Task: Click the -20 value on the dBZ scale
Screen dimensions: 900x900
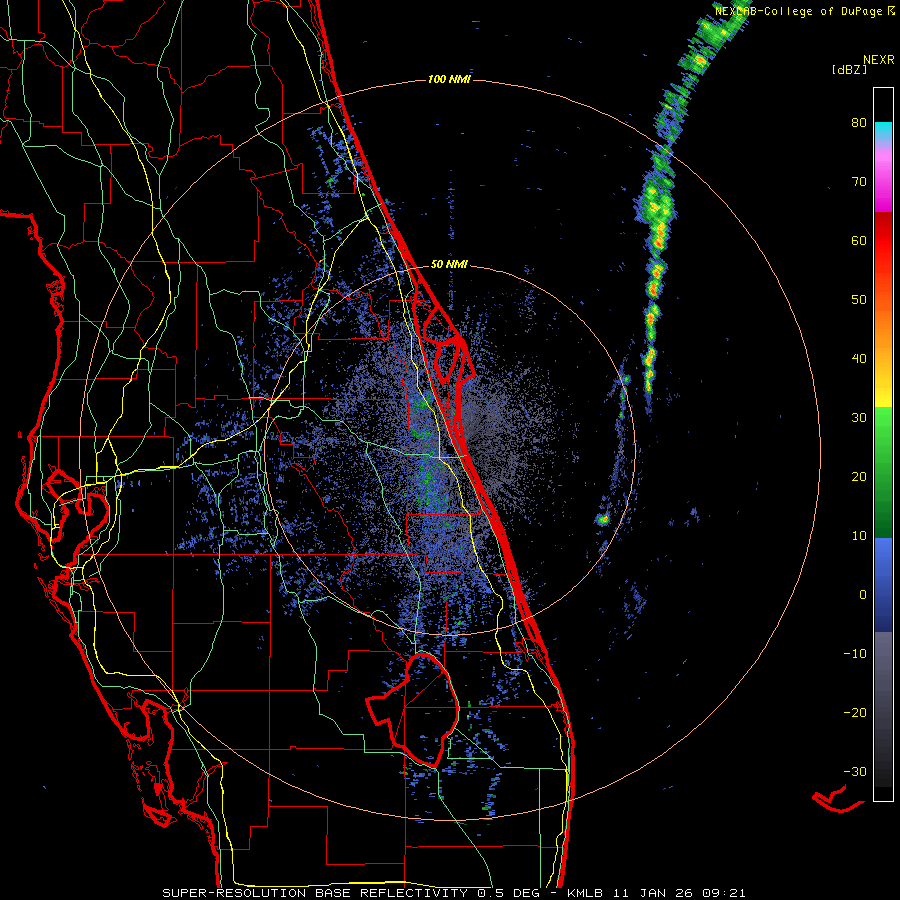Action: point(855,713)
